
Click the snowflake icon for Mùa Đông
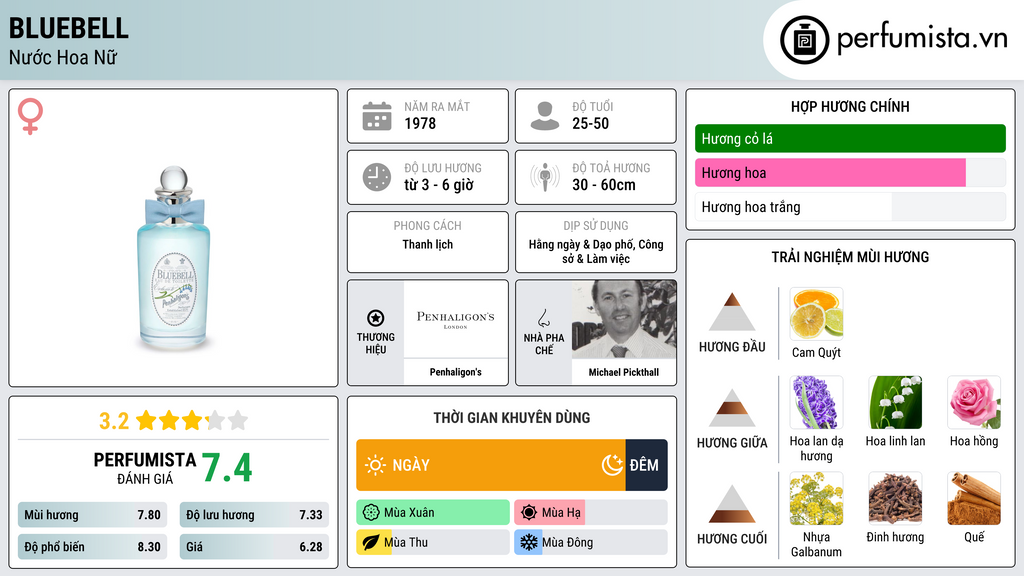[x=529, y=543]
